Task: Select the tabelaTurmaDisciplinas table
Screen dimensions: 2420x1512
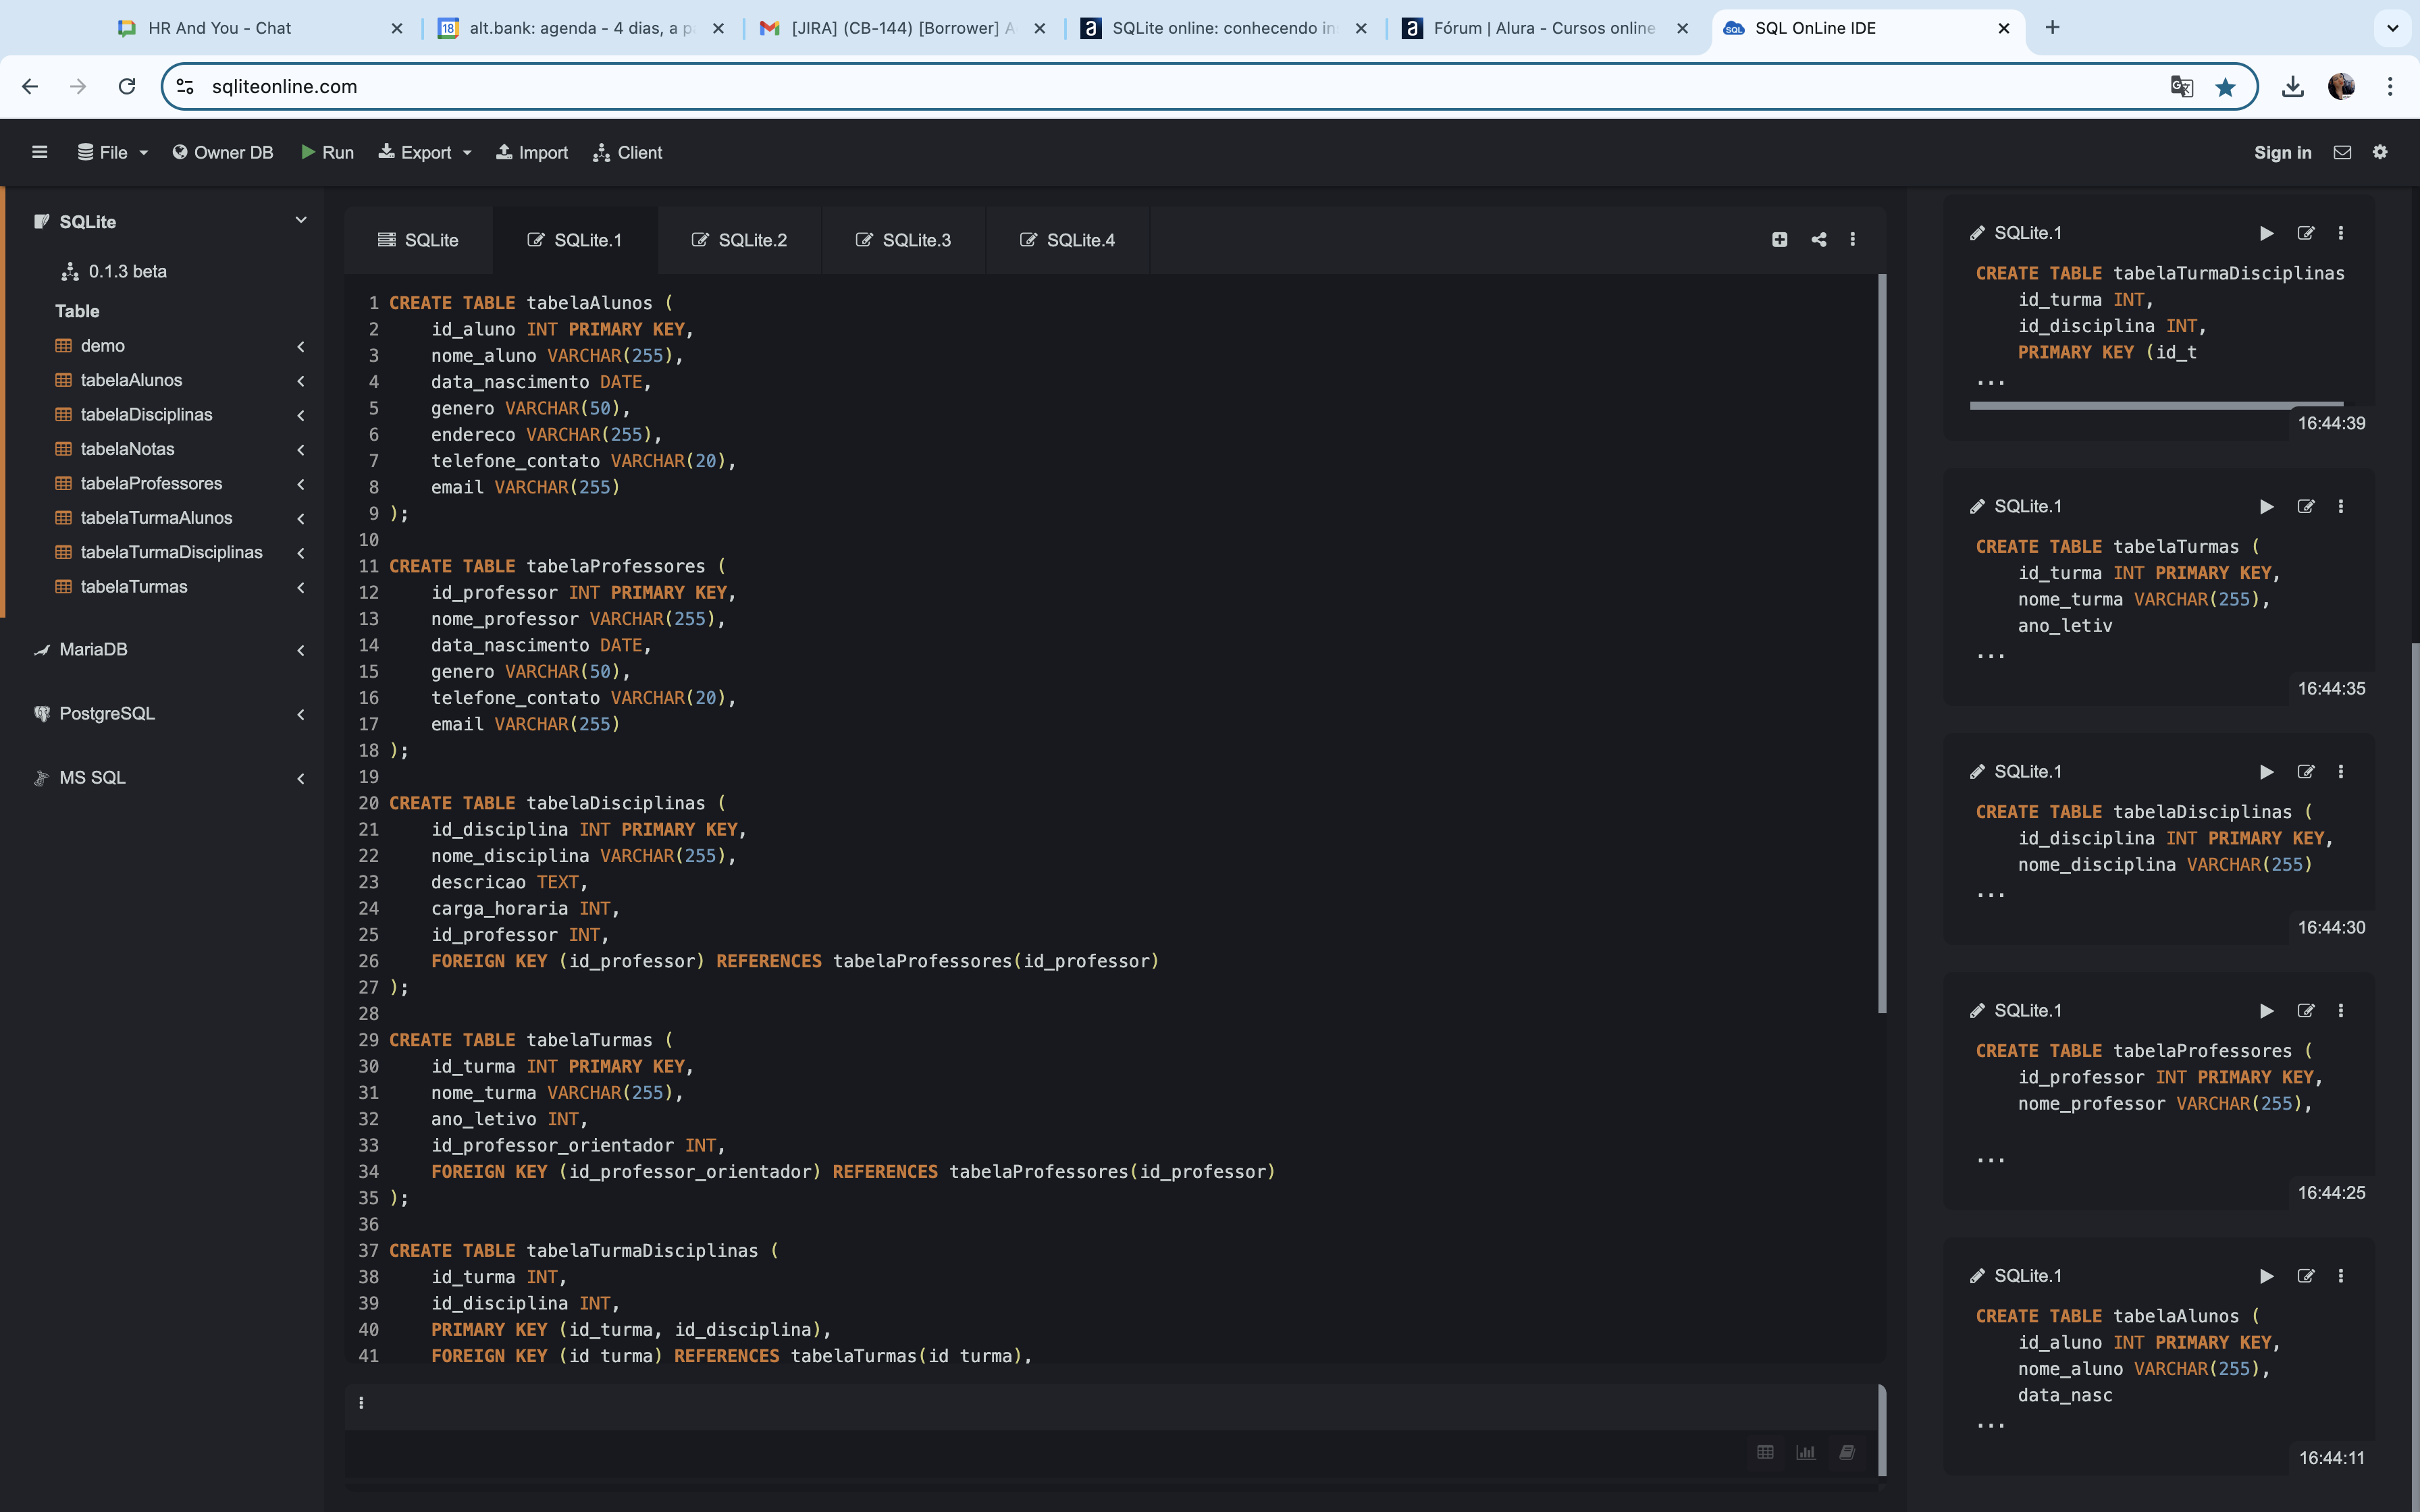Action: pos(171,552)
